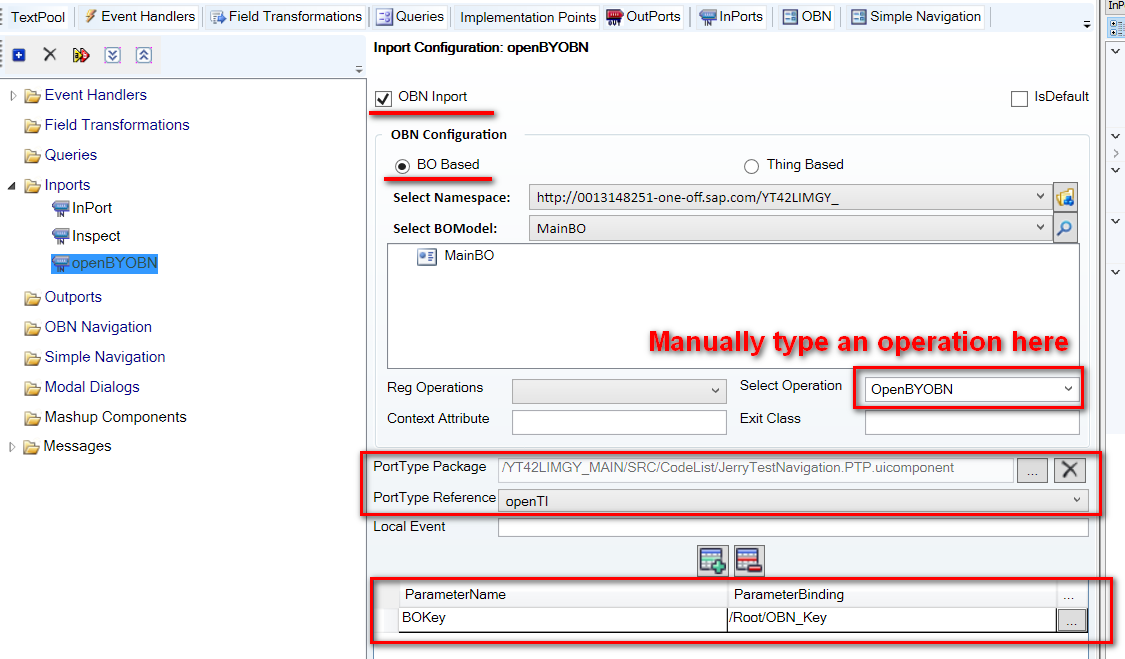Switch to the Field Transformations tab

(x=286, y=17)
